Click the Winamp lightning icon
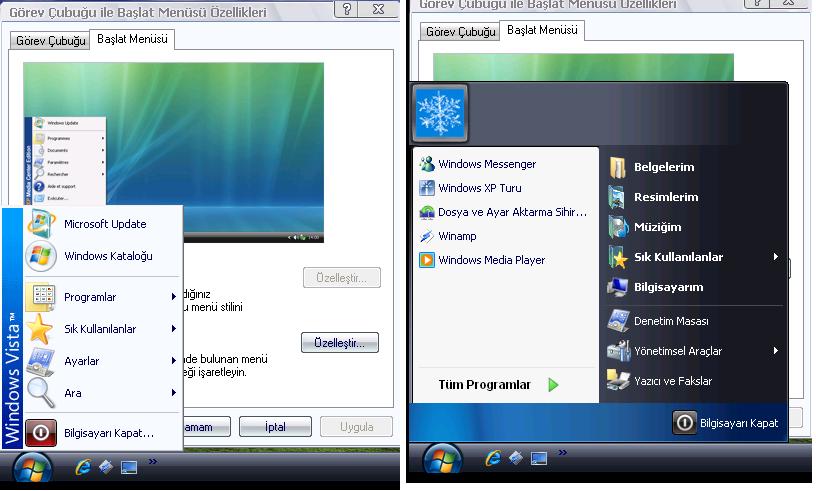 pyautogui.click(x=427, y=236)
